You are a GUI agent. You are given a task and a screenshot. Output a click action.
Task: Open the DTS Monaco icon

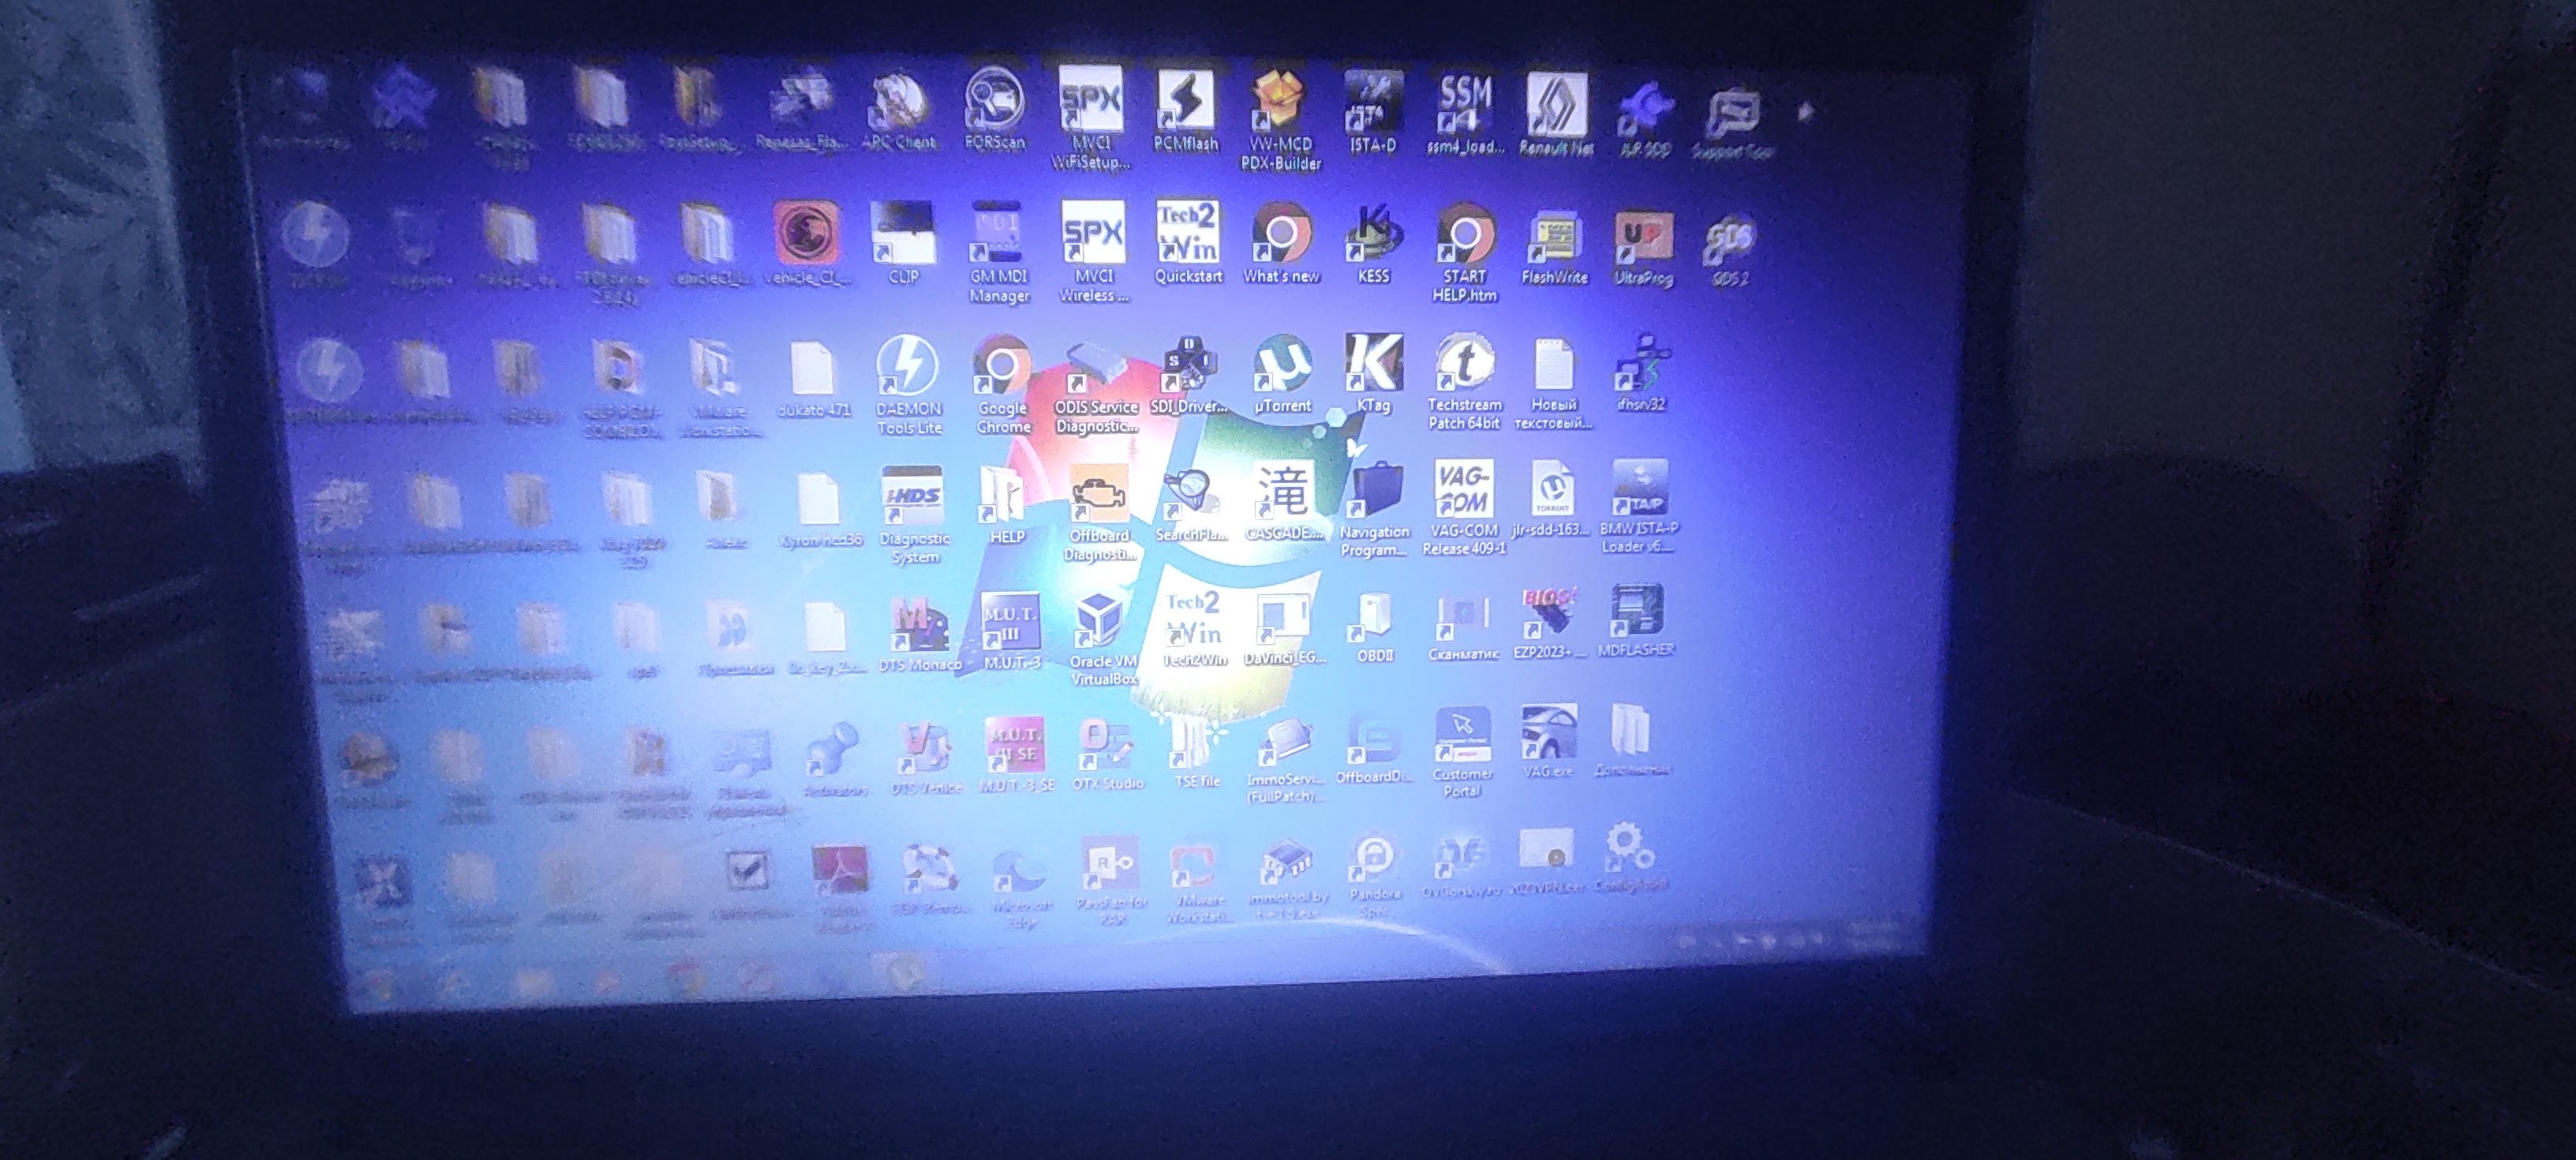click(x=919, y=625)
